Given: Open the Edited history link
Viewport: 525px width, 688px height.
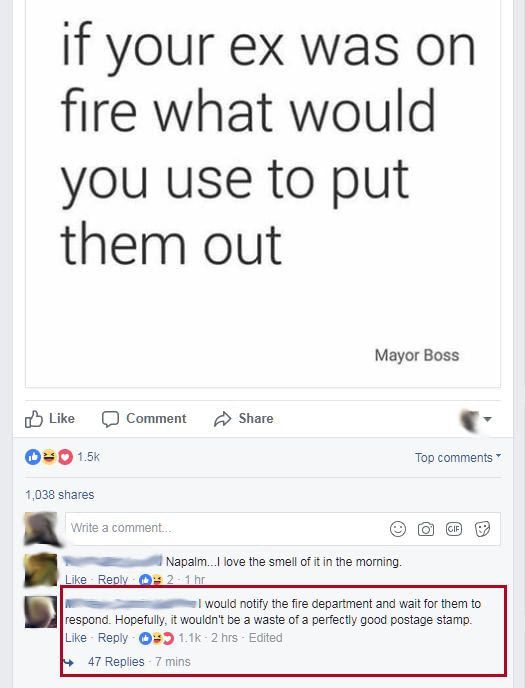Looking at the screenshot, I should [265, 638].
